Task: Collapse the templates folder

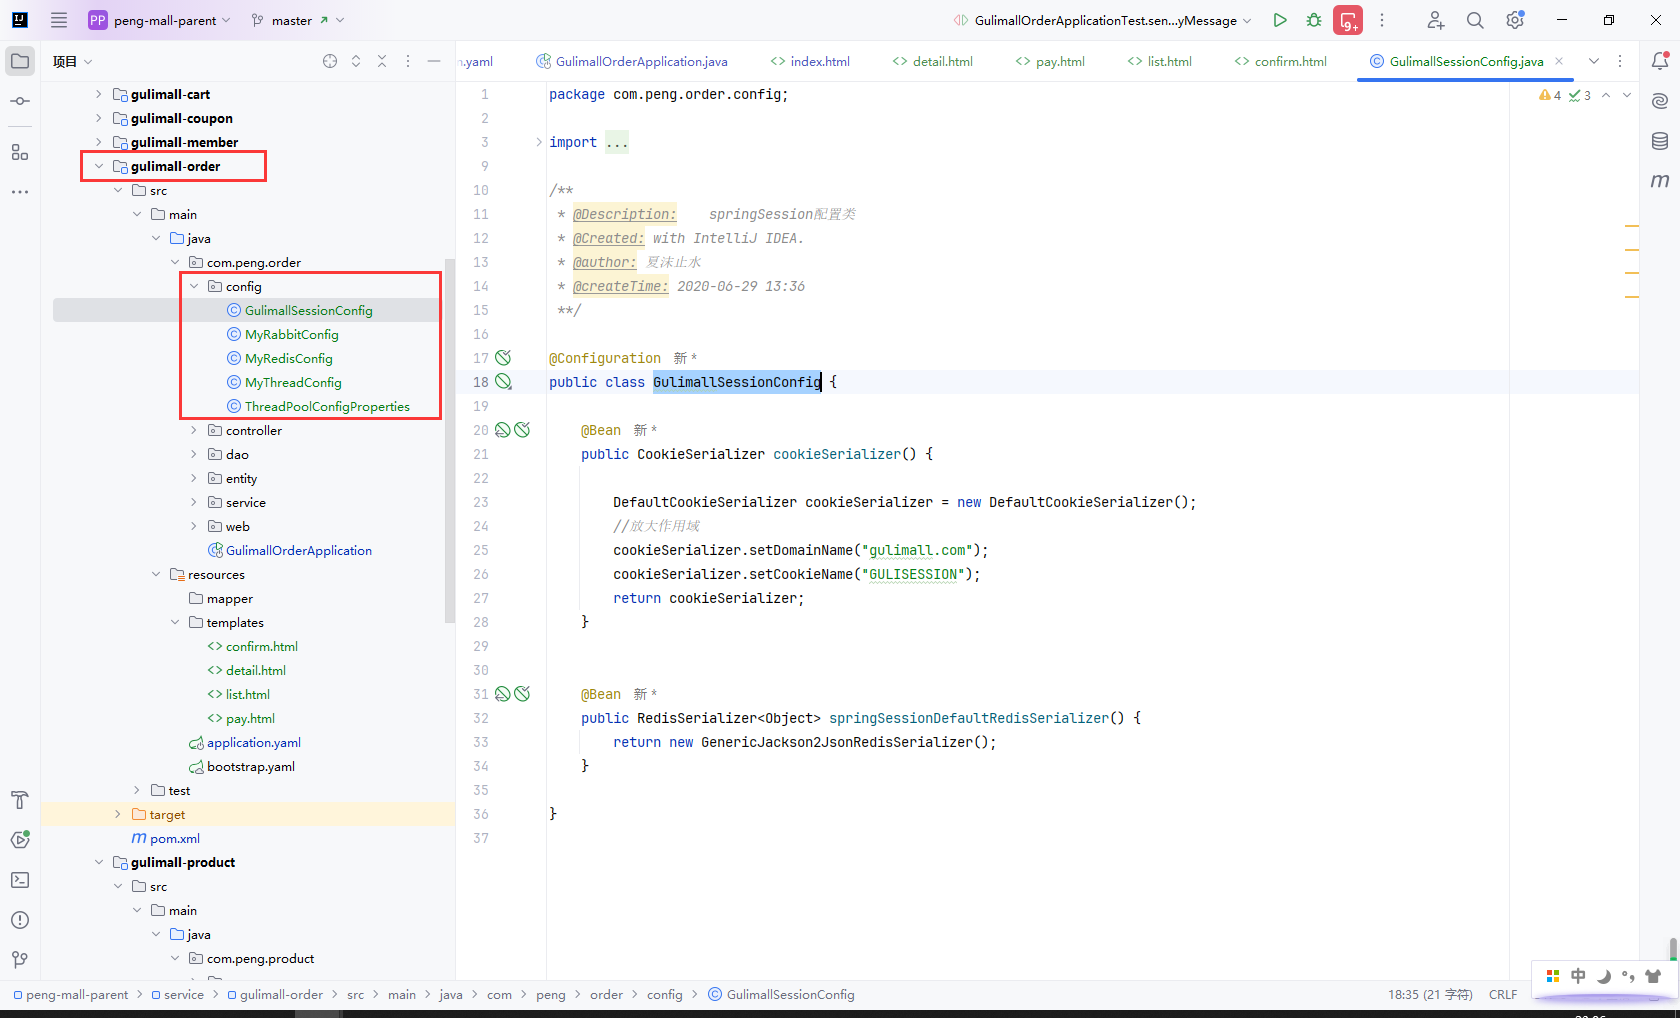Action: coord(175,622)
